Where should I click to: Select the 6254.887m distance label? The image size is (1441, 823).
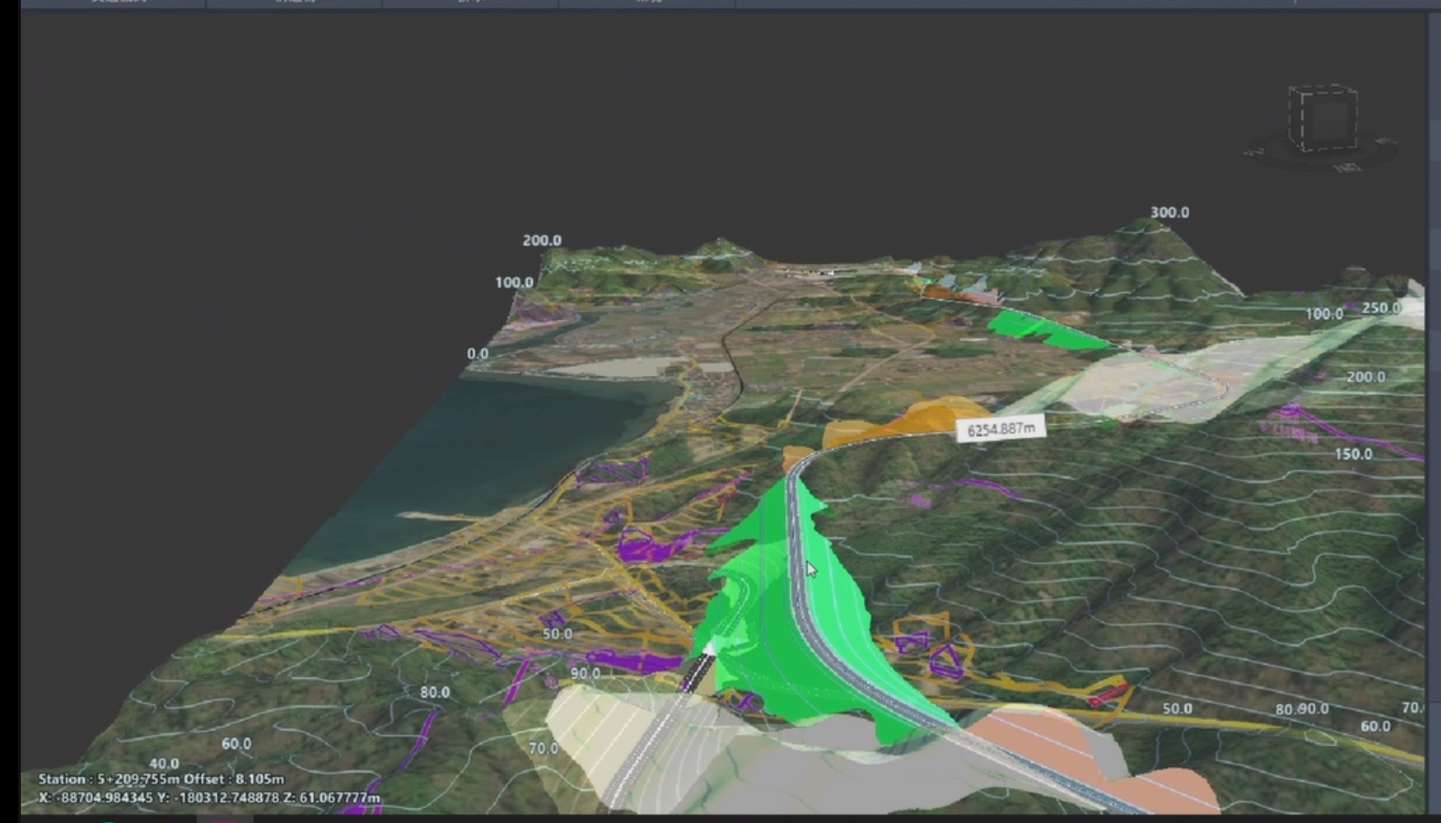1000,429
